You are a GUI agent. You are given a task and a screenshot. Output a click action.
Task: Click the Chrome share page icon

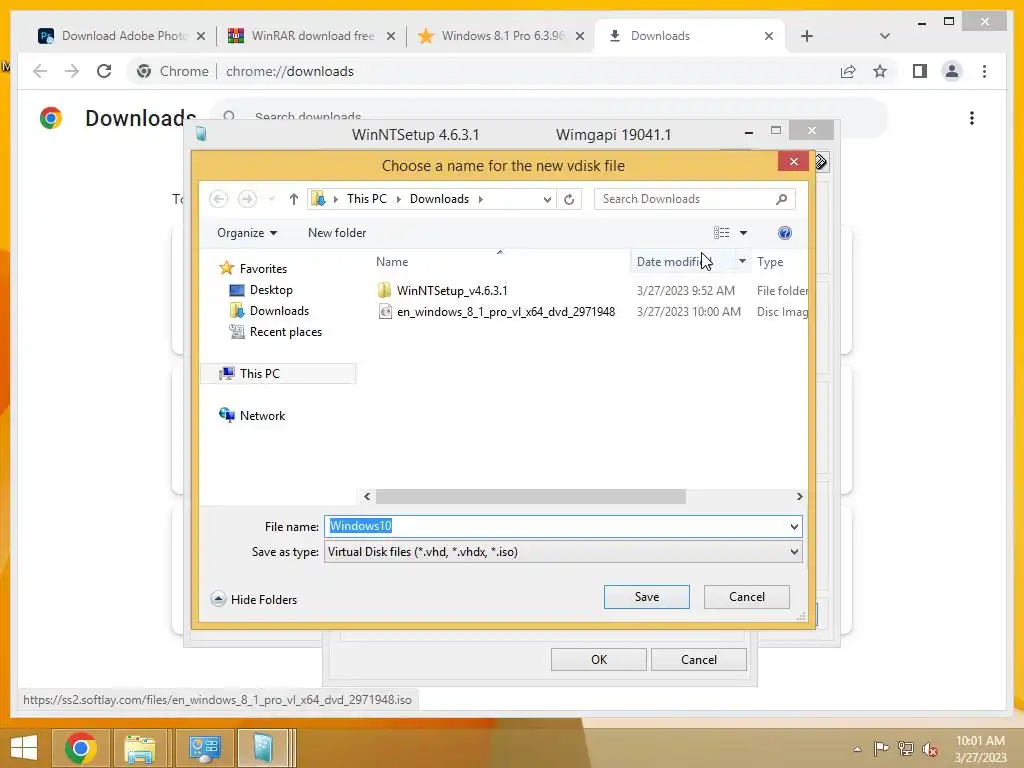click(848, 71)
